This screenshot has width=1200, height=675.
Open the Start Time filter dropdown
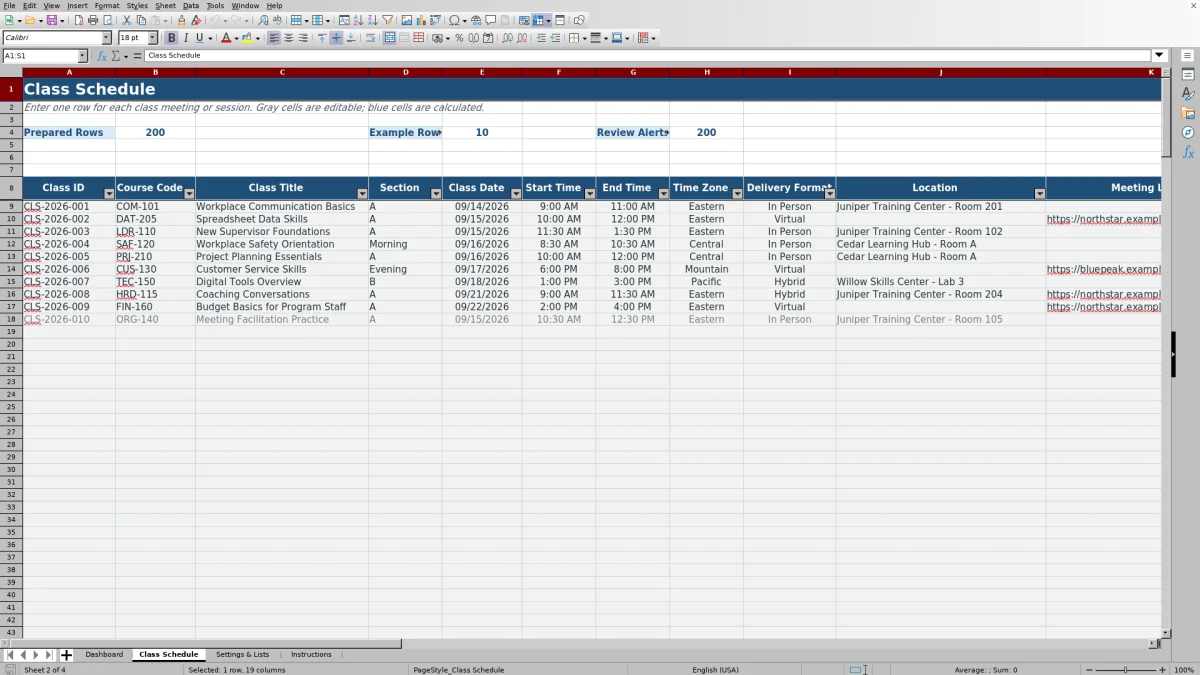click(590, 194)
